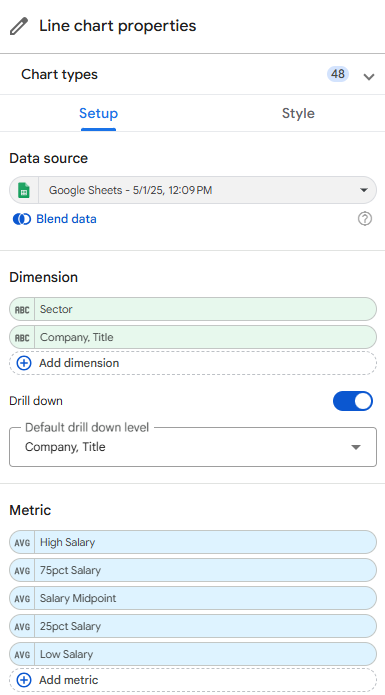
Task: Select the 25pct Salary metric field
Action: (x=193, y=626)
